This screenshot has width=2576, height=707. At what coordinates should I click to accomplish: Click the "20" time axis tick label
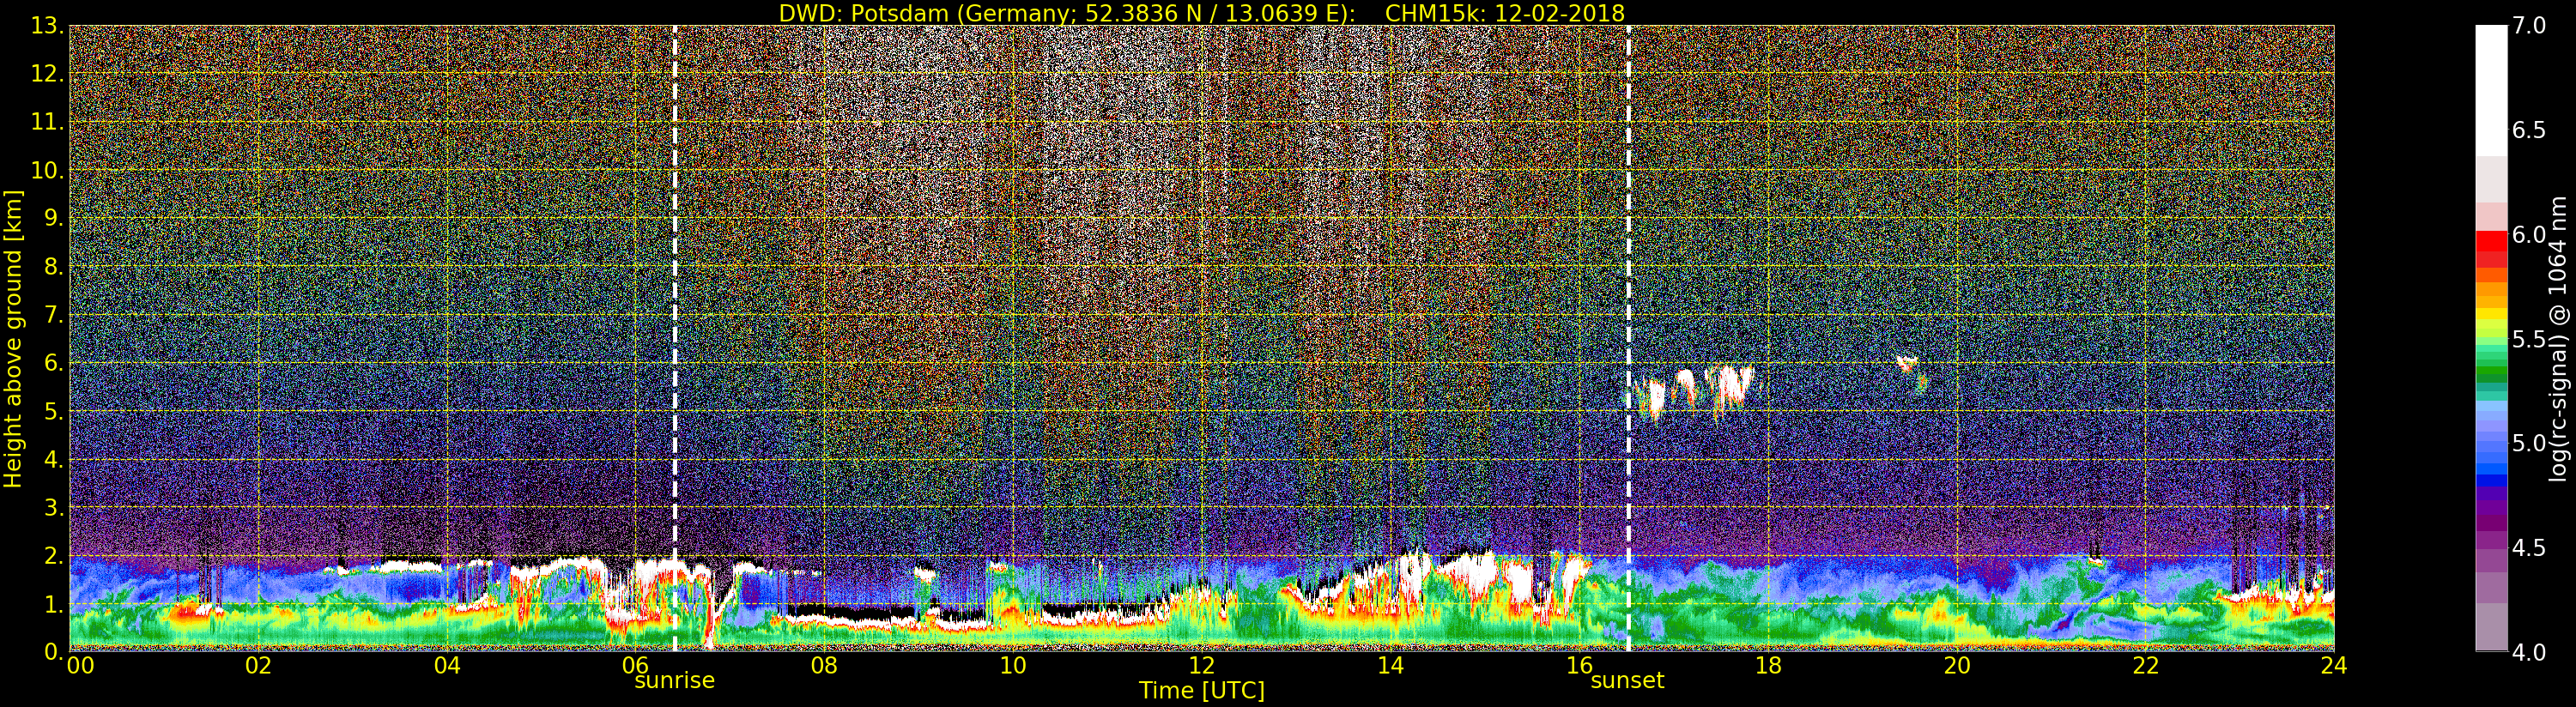tap(1957, 666)
